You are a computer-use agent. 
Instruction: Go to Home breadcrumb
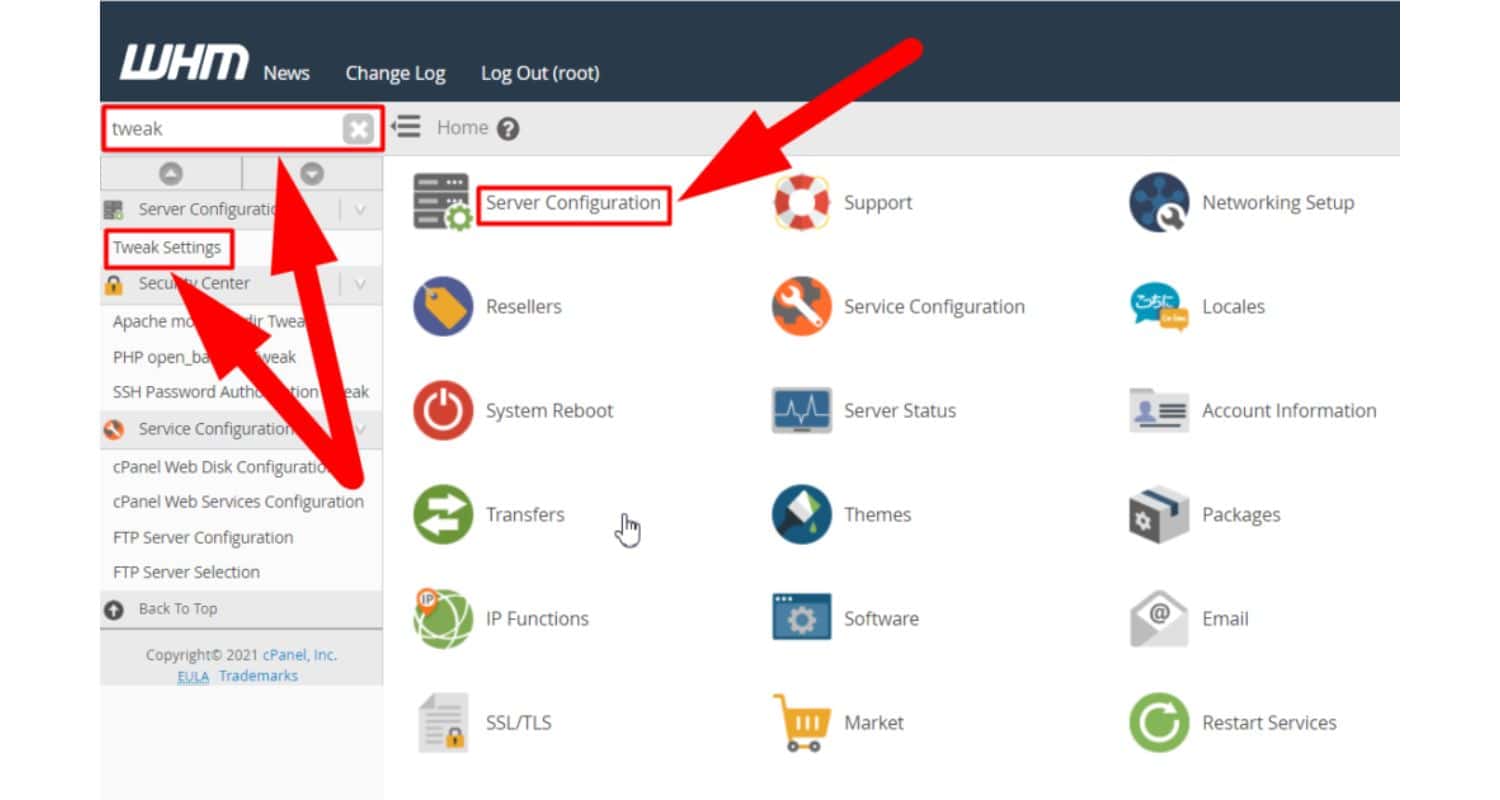click(462, 128)
